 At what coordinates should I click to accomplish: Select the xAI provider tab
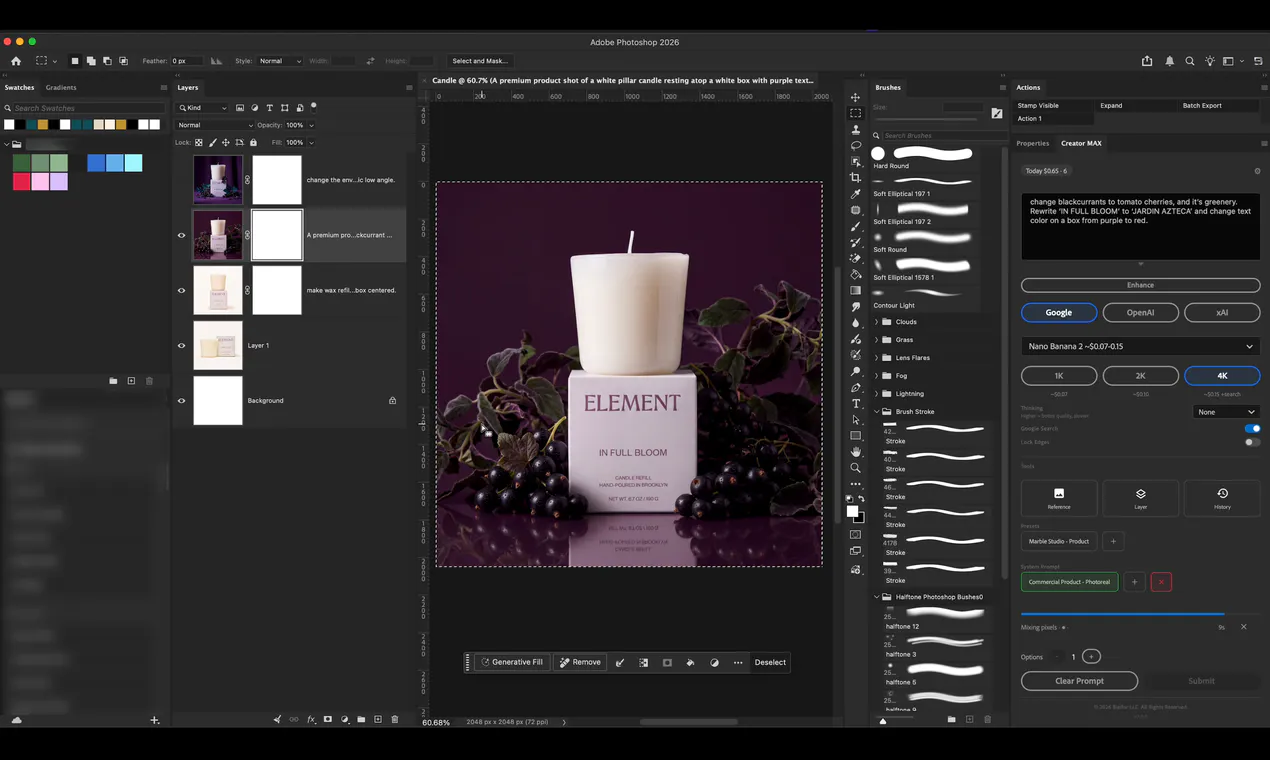pyautogui.click(x=1222, y=312)
